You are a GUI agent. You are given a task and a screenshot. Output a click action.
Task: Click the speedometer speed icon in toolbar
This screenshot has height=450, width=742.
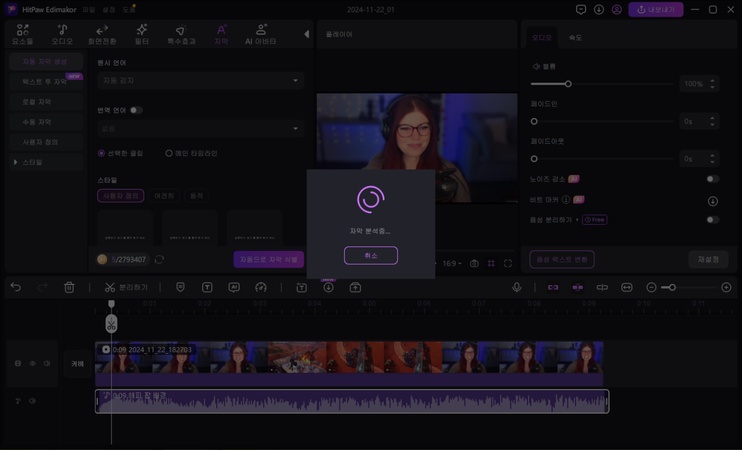[261, 288]
